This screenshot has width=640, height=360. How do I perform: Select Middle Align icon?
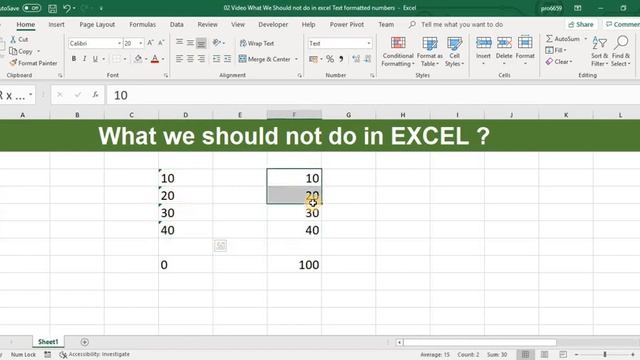tap(190, 42)
